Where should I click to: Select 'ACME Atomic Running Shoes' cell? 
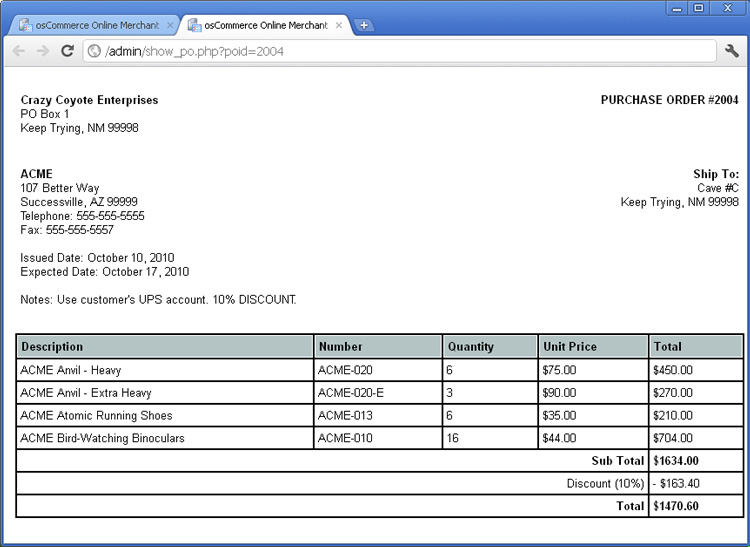(x=165, y=416)
